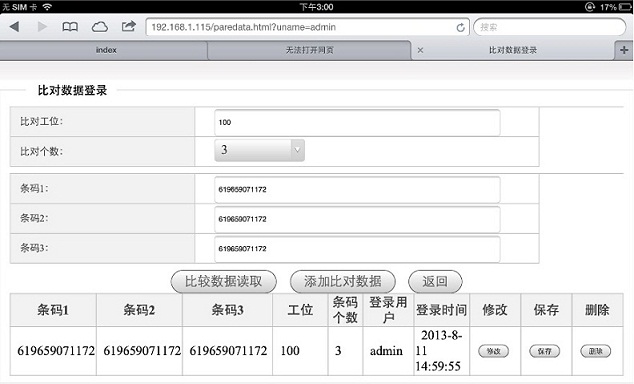
Task: Open the iCloud tabs cloud icon
Action: point(99,27)
